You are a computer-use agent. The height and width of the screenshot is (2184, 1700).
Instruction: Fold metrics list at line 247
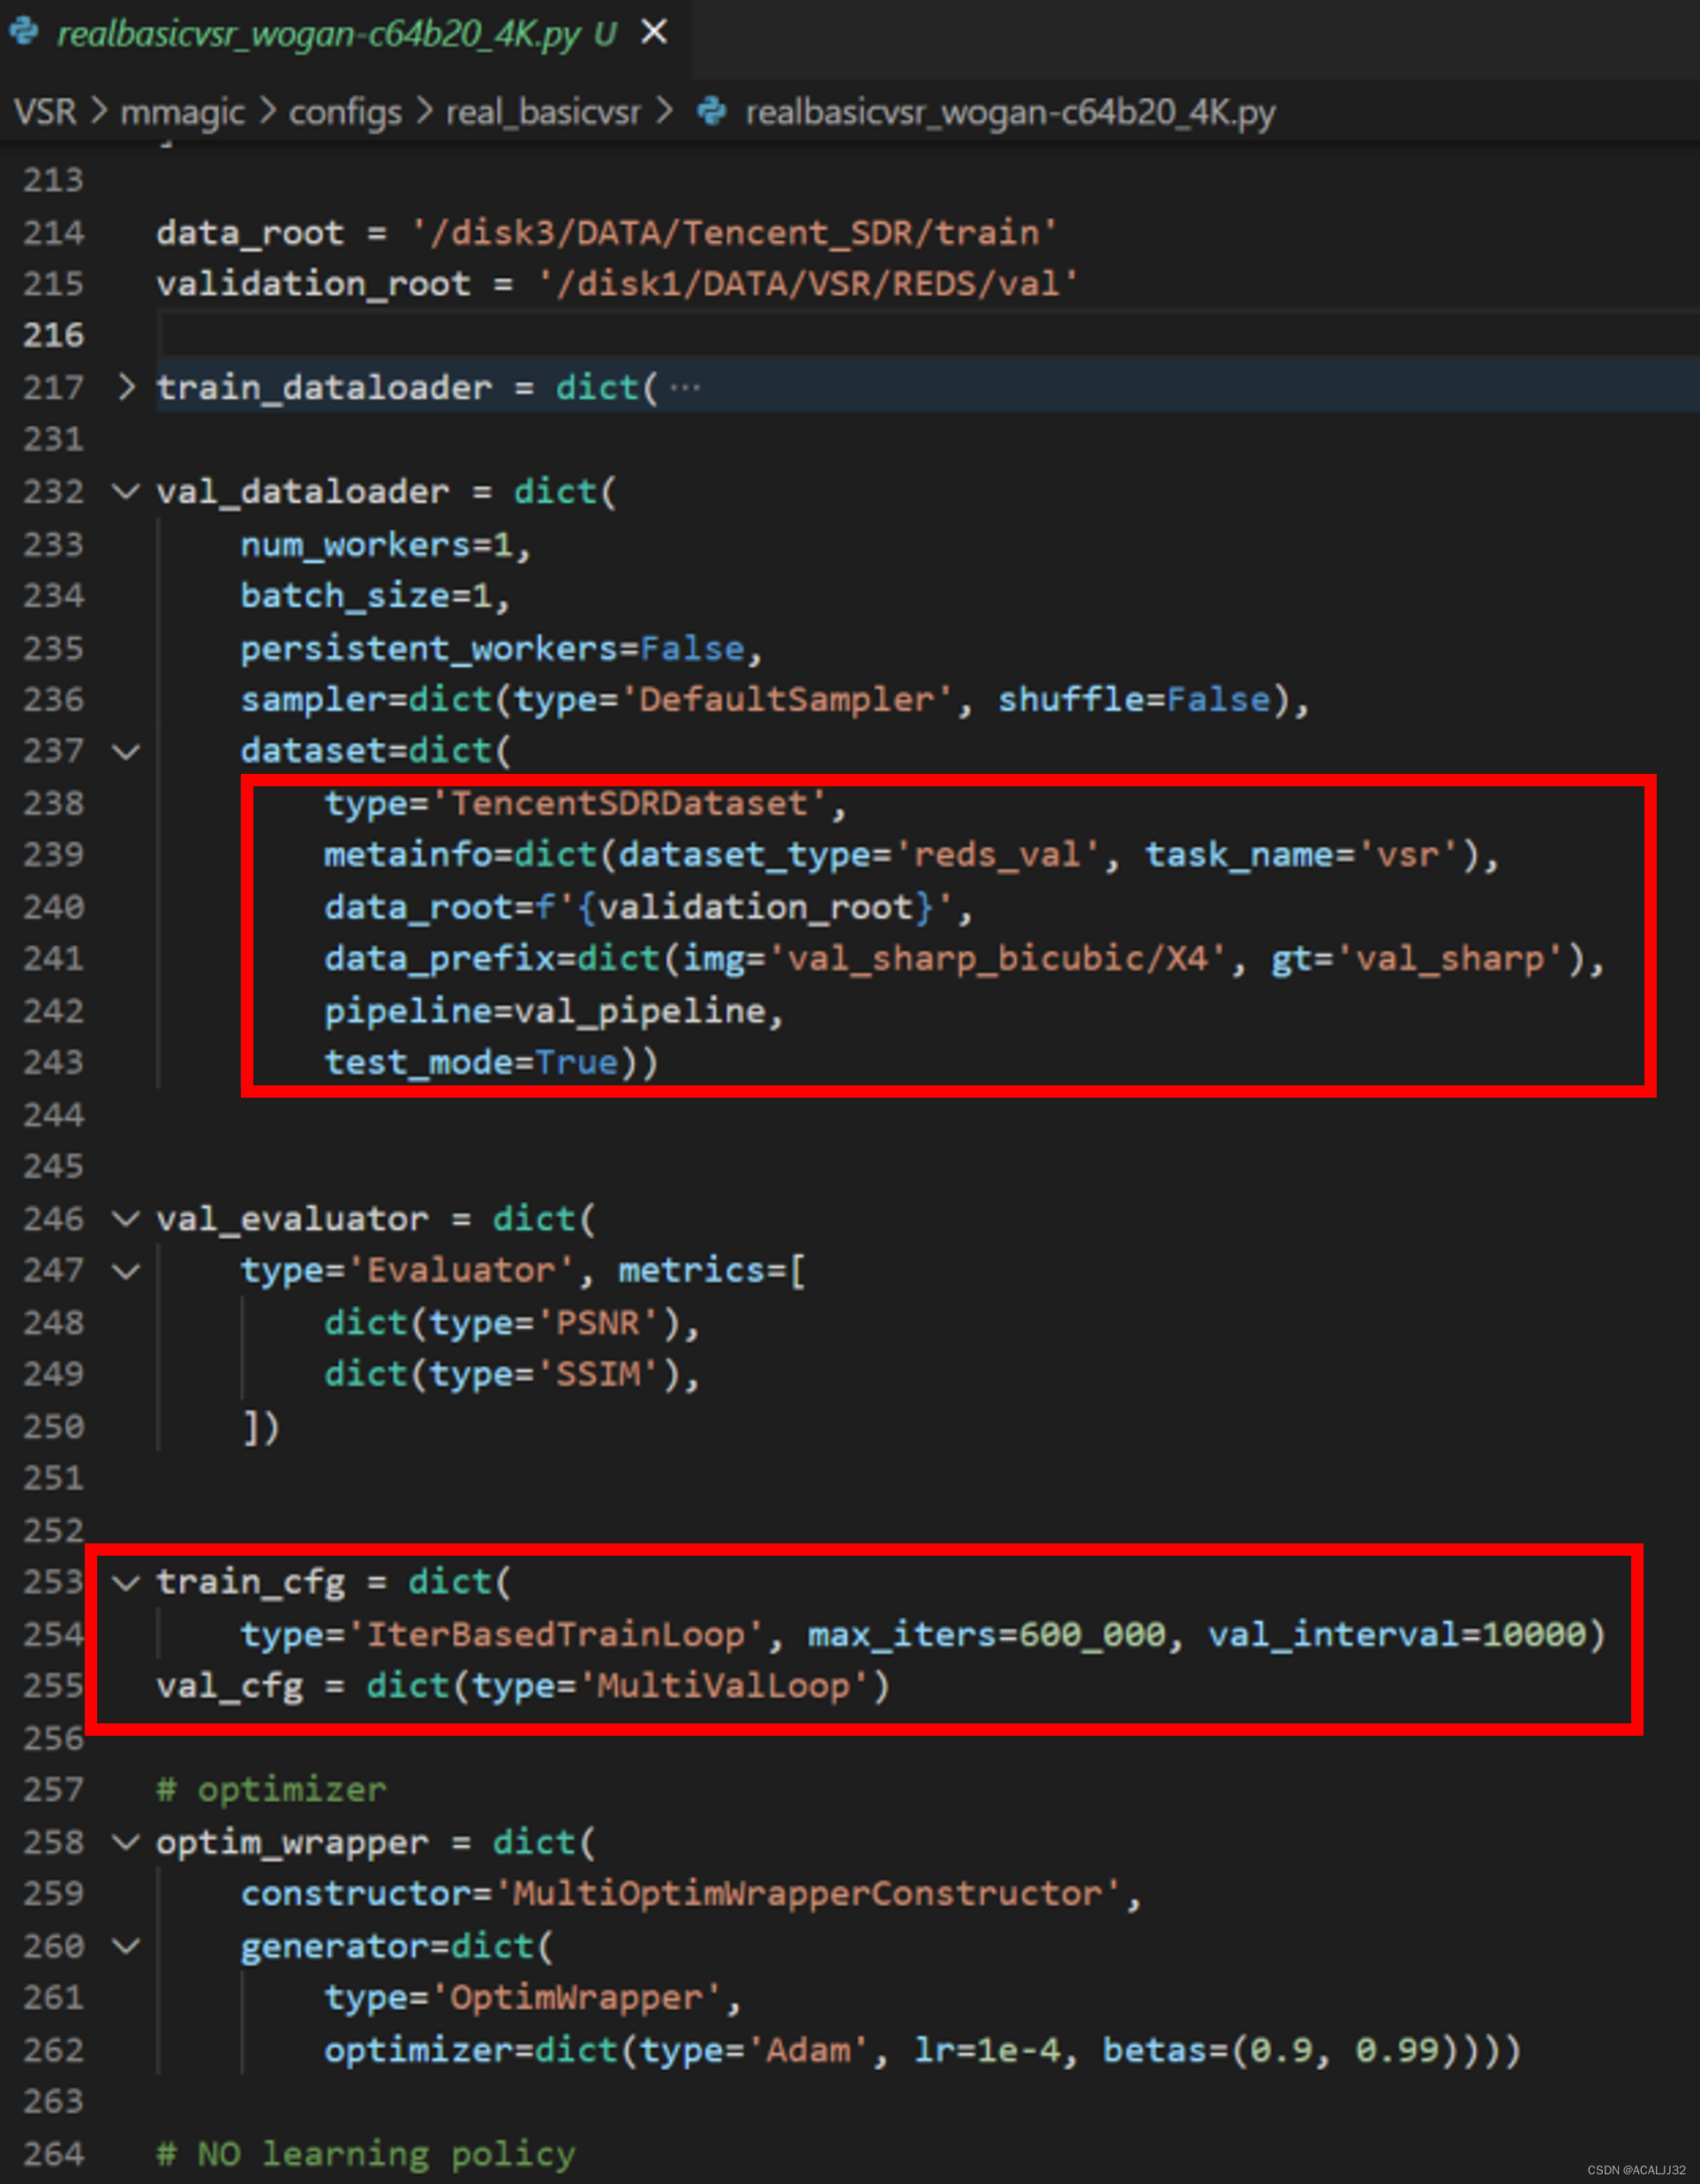(x=126, y=1271)
